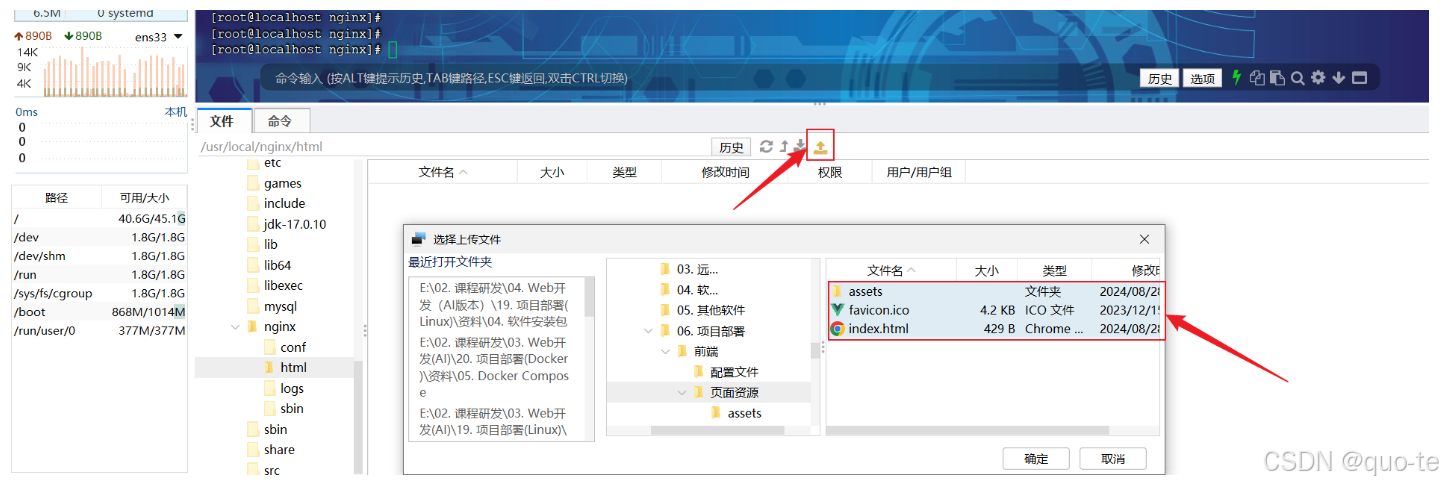Click the window-frame icon at terminal toolbar end
The height and width of the screenshot is (487, 1443).
(x=1359, y=78)
